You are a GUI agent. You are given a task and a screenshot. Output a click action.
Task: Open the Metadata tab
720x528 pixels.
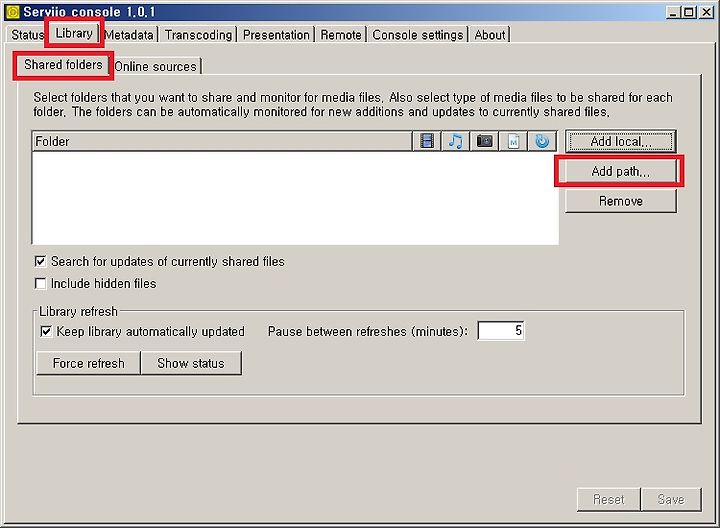coord(129,35)
